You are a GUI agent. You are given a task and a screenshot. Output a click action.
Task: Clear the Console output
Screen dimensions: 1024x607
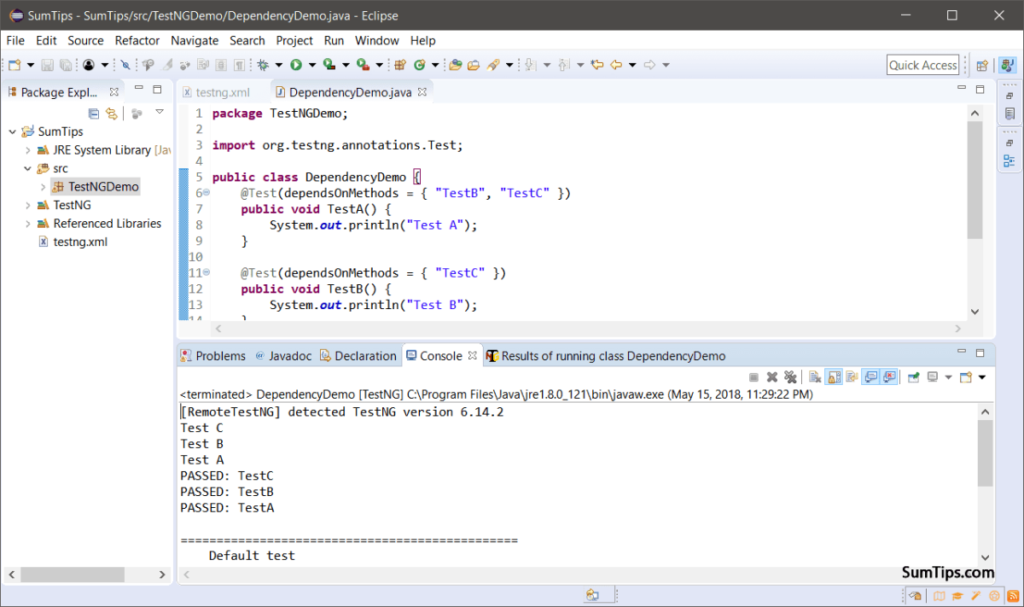tap(814, 376)
